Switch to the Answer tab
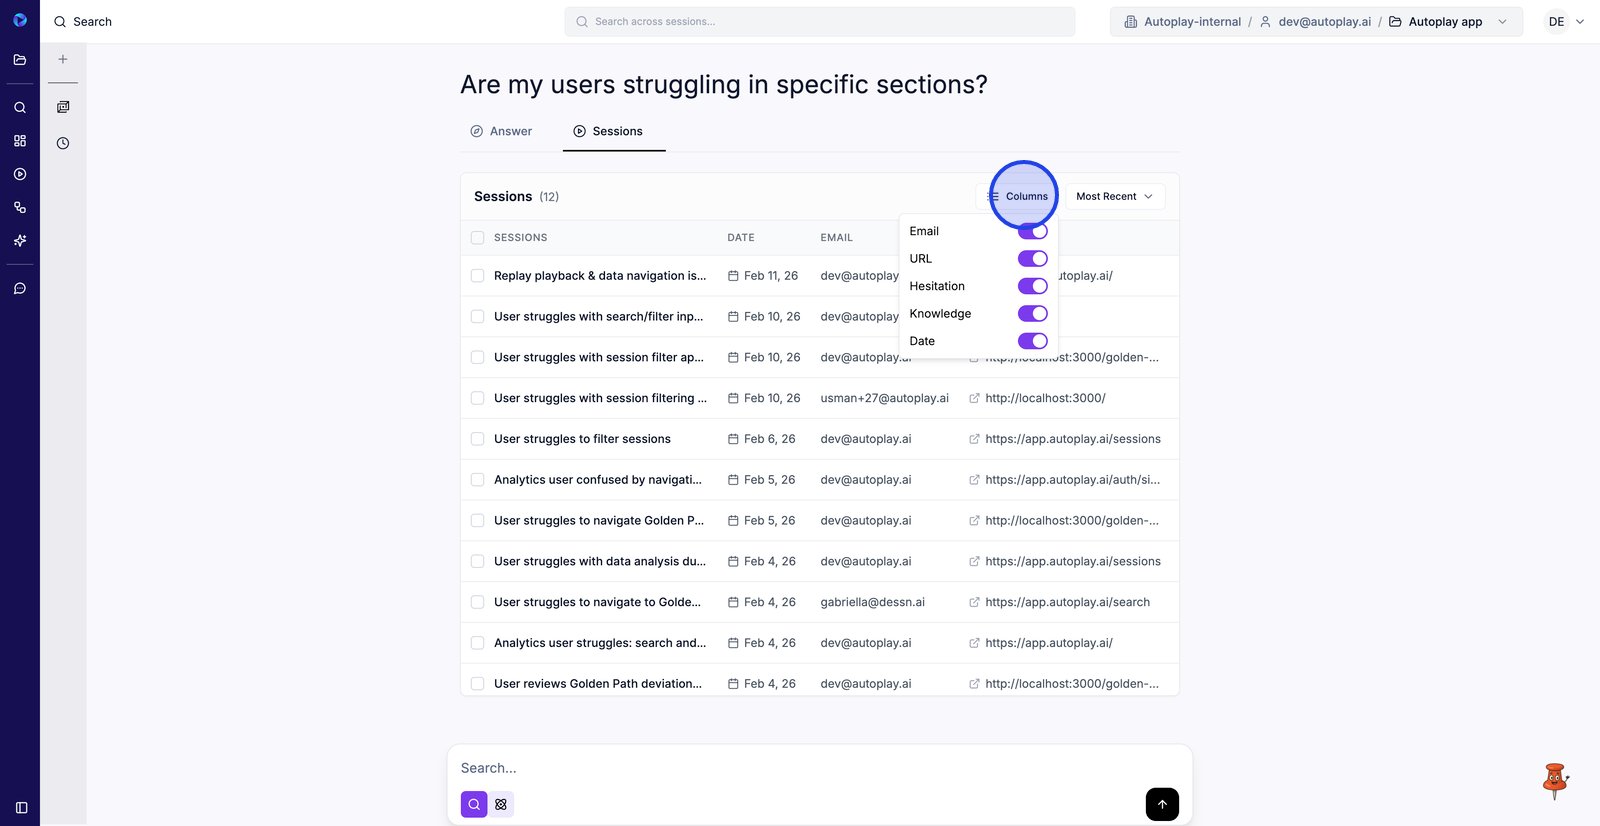 point(501,131)
